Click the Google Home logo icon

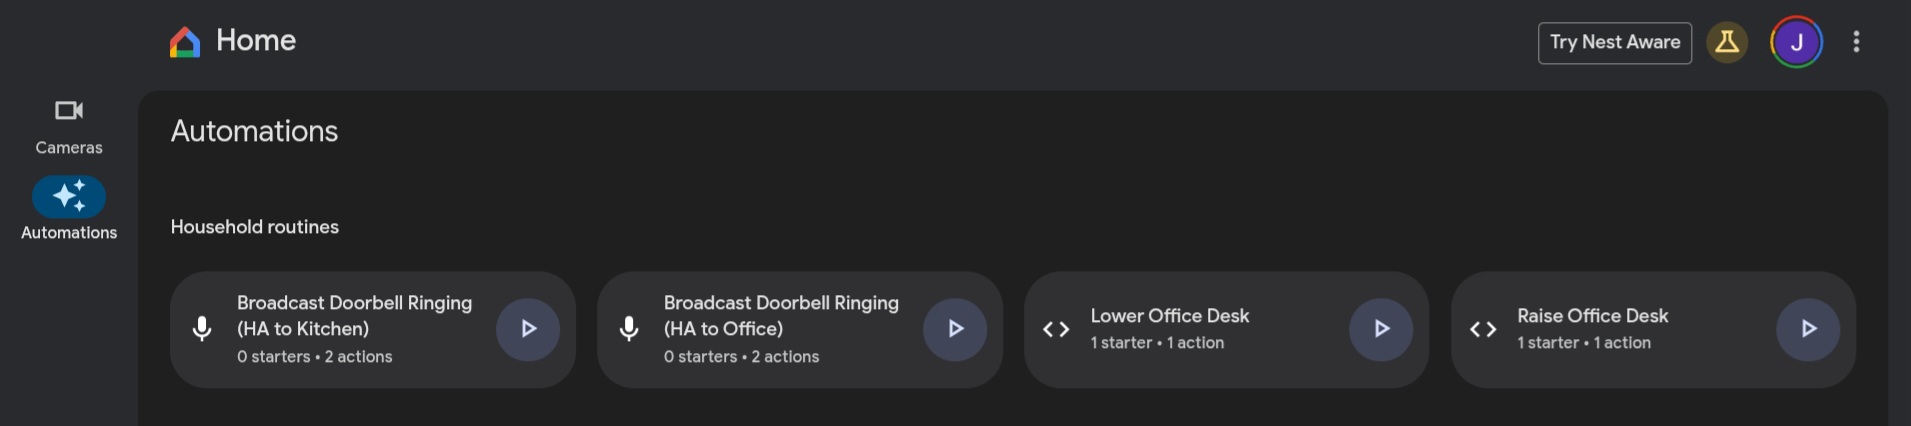[x=185, y=42]
